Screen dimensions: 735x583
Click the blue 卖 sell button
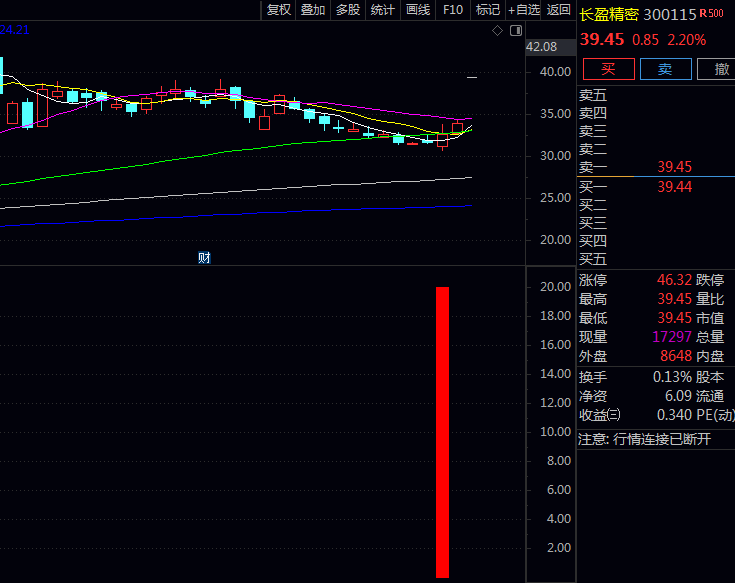(x=665, y=69)
